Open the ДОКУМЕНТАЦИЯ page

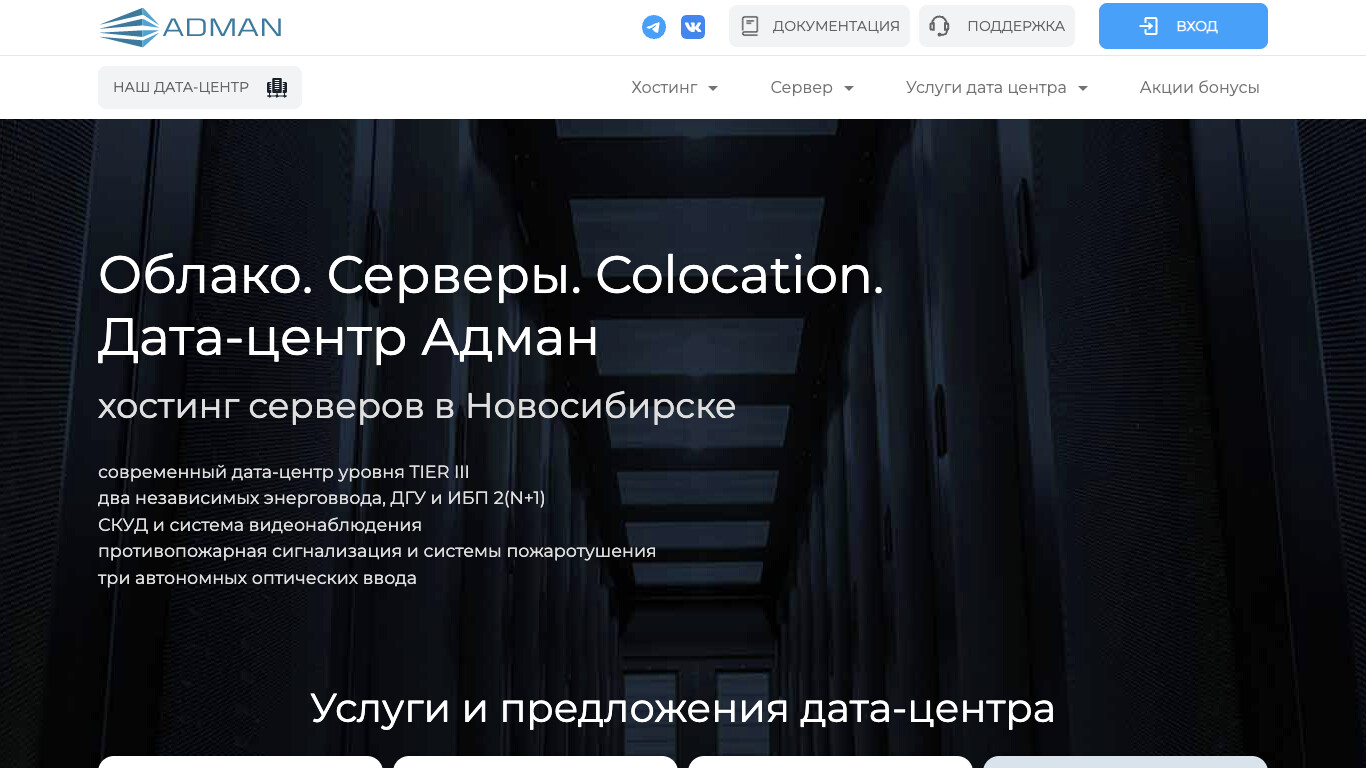click(x=819, y=25)
